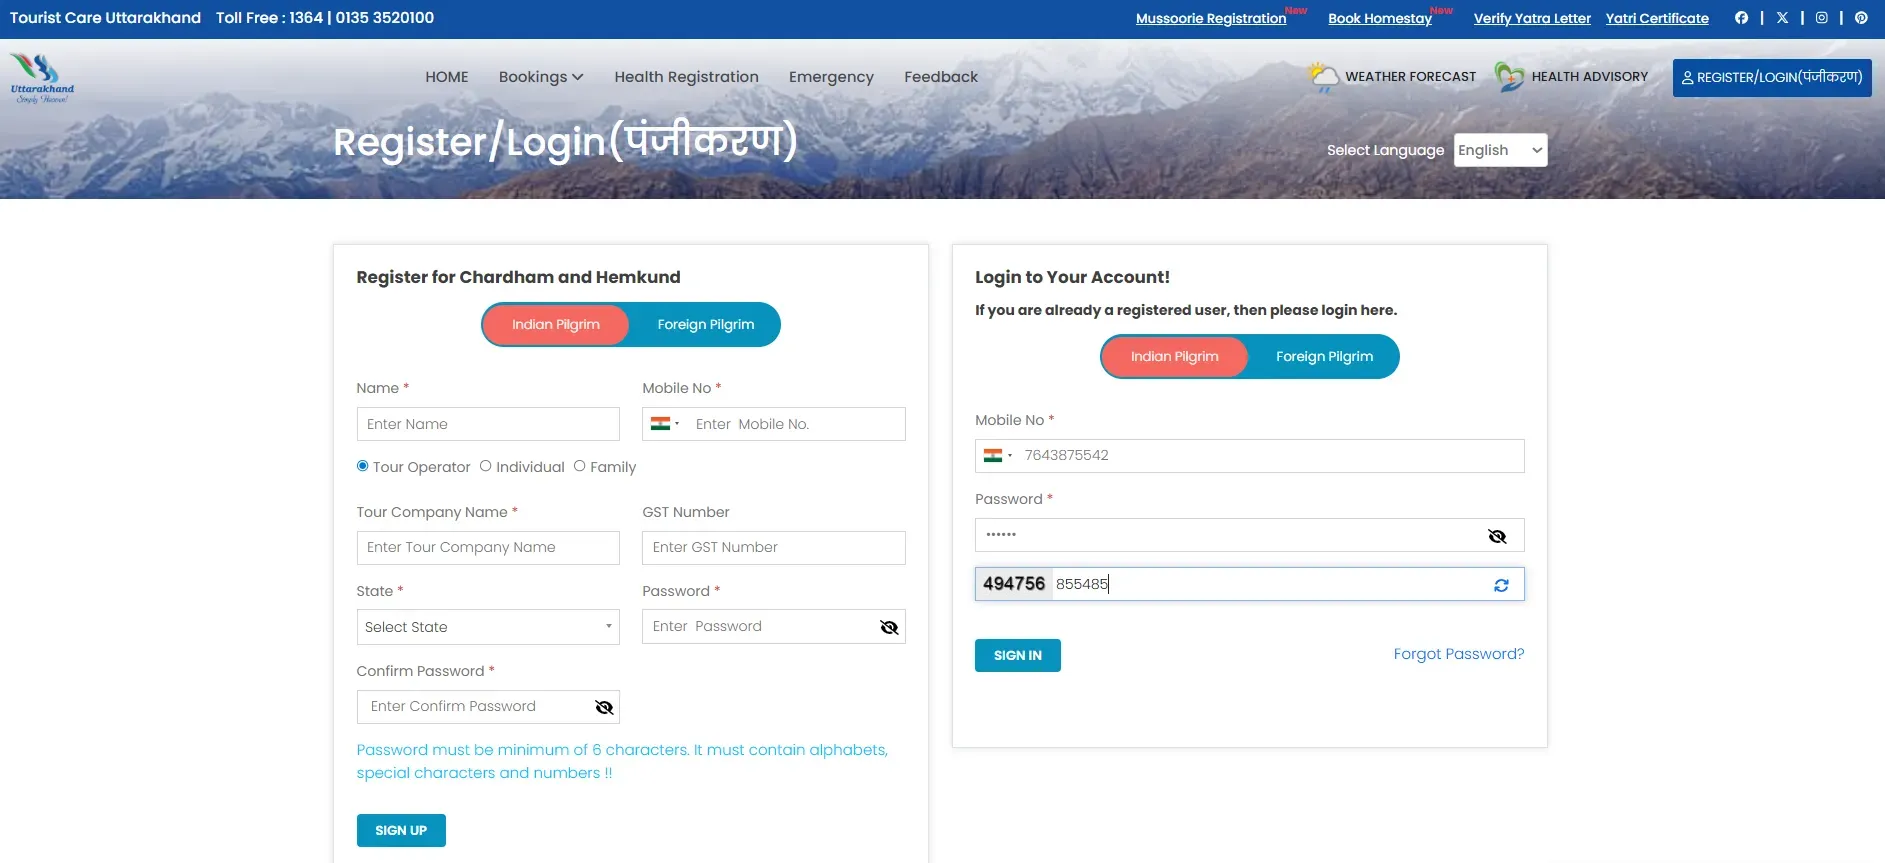
Task: Click the health advisory heart icon
Action: click(x=1509, y=77)
